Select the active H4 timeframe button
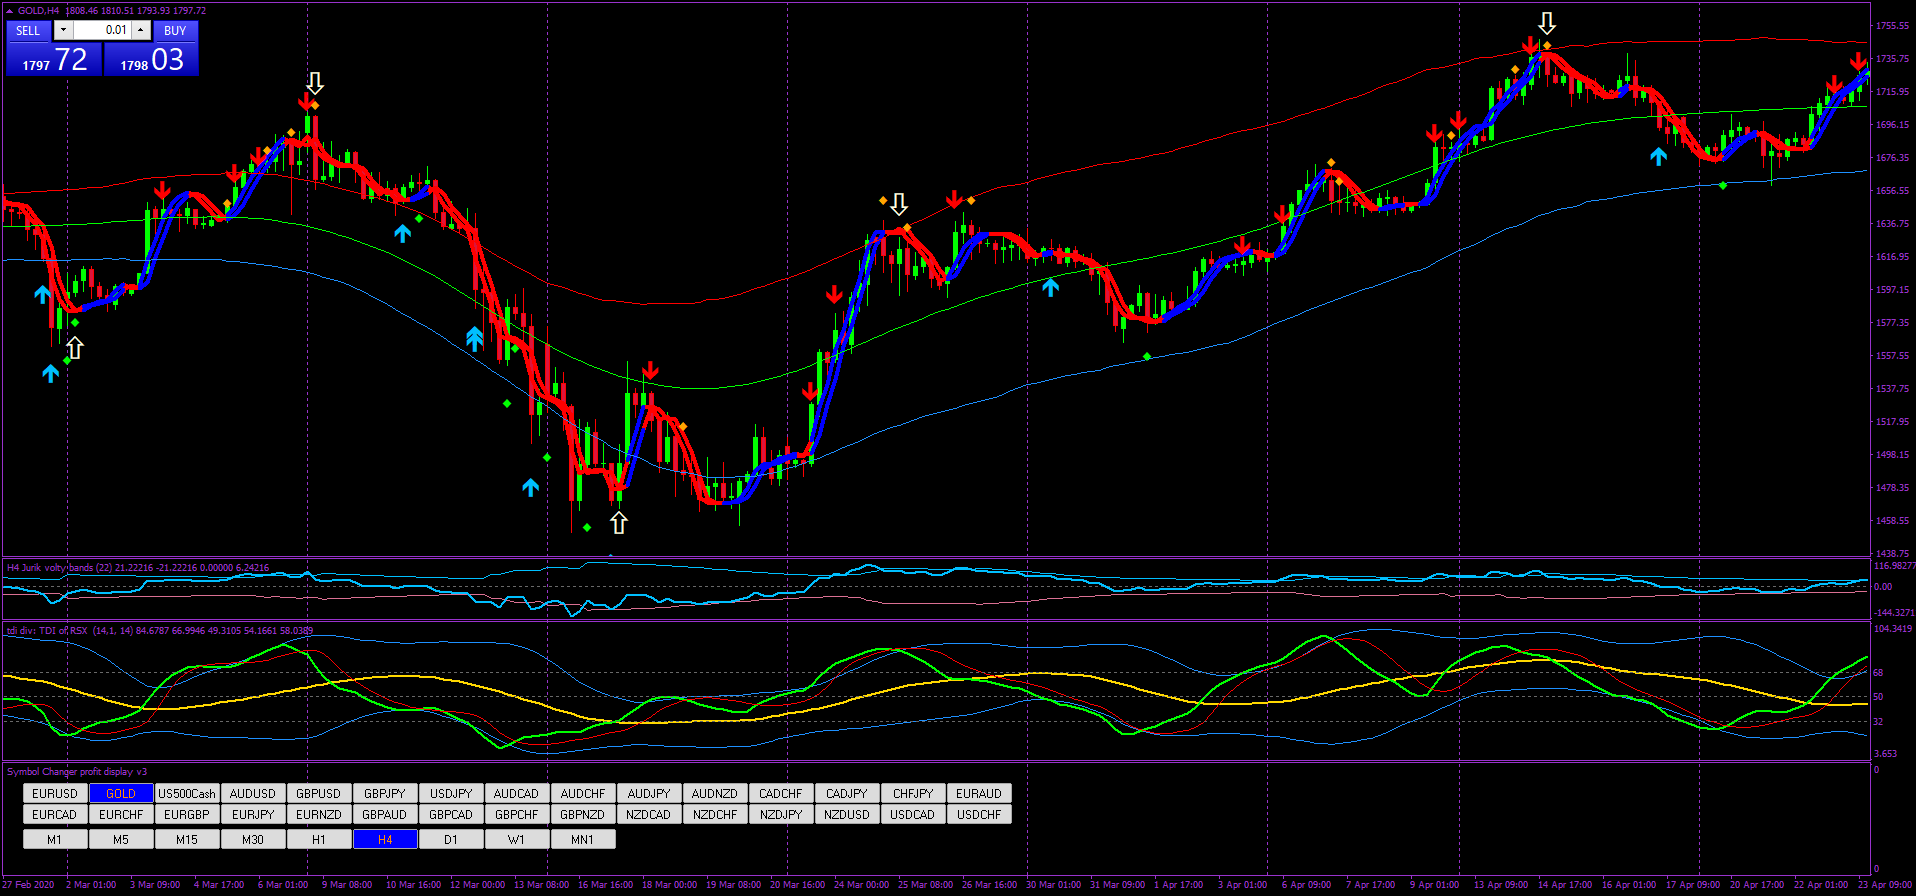This screenshot has height=896, width=1916. (385, 840)
